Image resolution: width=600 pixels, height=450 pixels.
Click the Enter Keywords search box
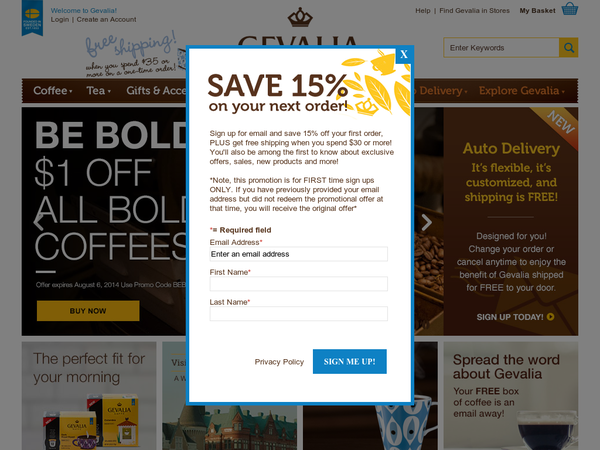click(501, 48)
